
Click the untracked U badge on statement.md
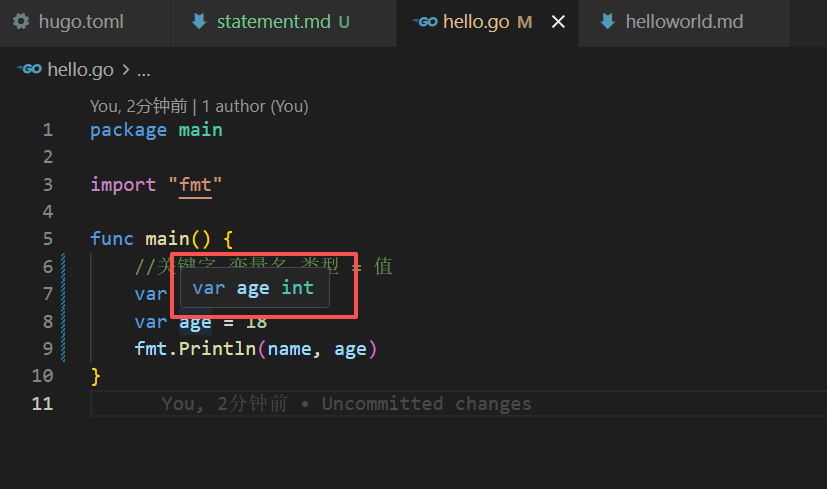point(344,22)
